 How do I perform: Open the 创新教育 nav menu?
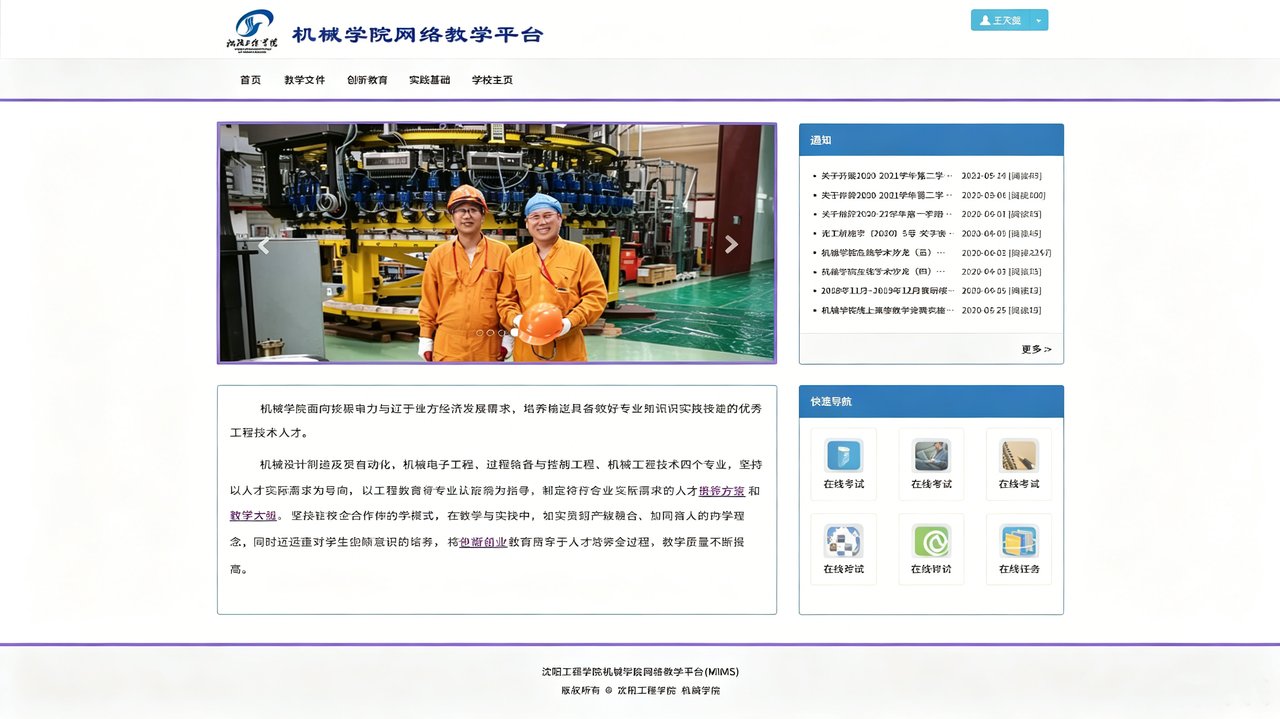tap(367, 80)
